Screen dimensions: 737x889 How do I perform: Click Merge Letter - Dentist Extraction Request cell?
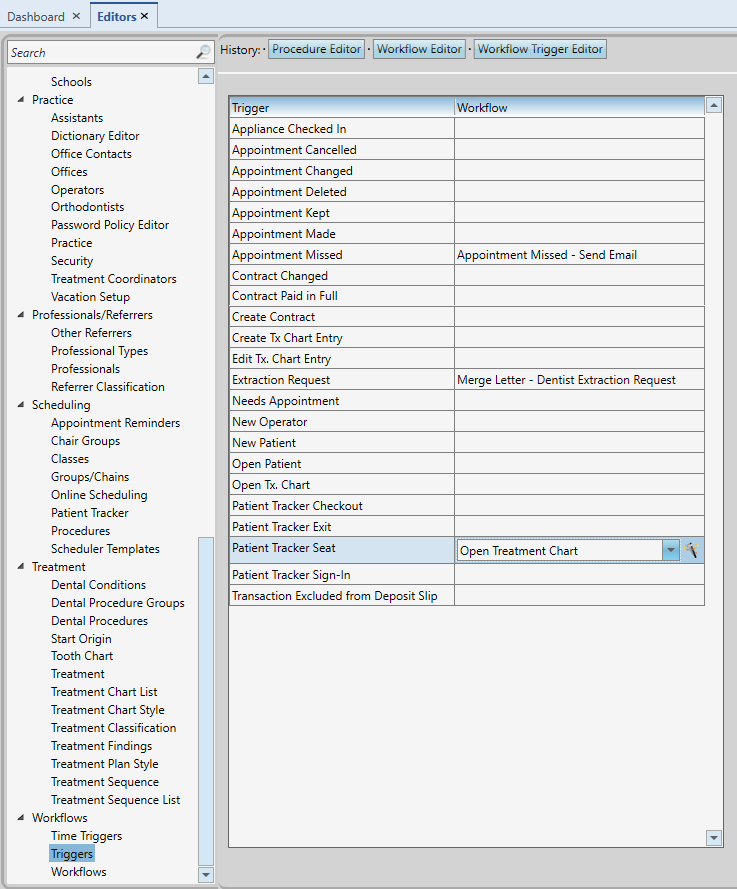(579, 380)
